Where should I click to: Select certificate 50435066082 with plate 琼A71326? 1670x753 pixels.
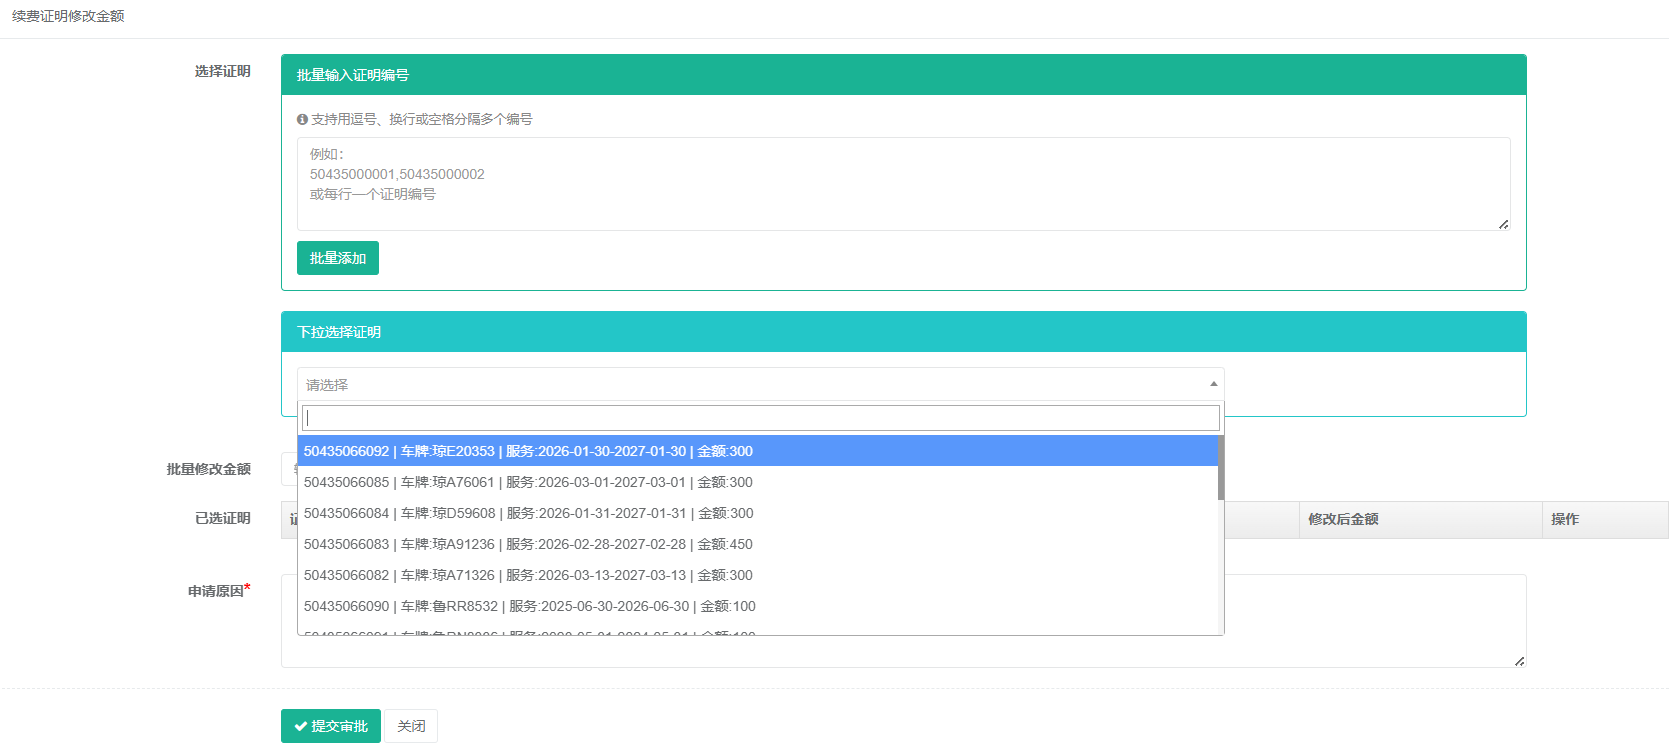[528, 575]
